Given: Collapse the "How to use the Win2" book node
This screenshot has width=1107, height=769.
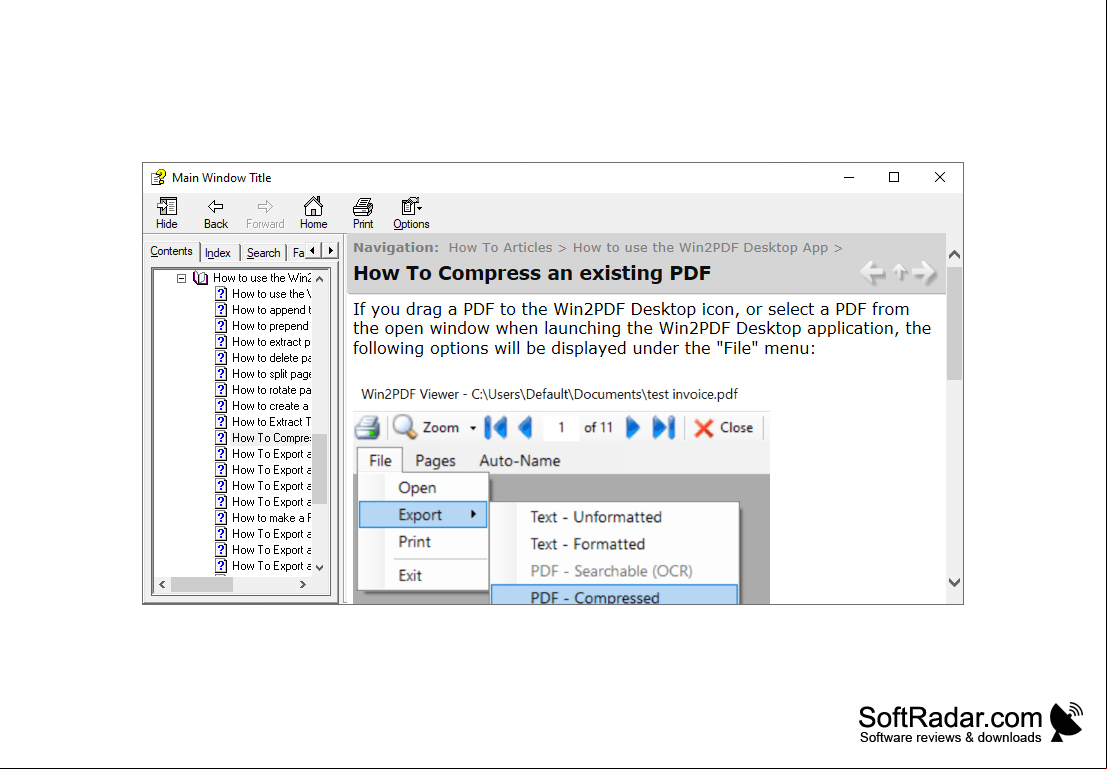Looking at the screenshot, I should click(x=181, y=278).
